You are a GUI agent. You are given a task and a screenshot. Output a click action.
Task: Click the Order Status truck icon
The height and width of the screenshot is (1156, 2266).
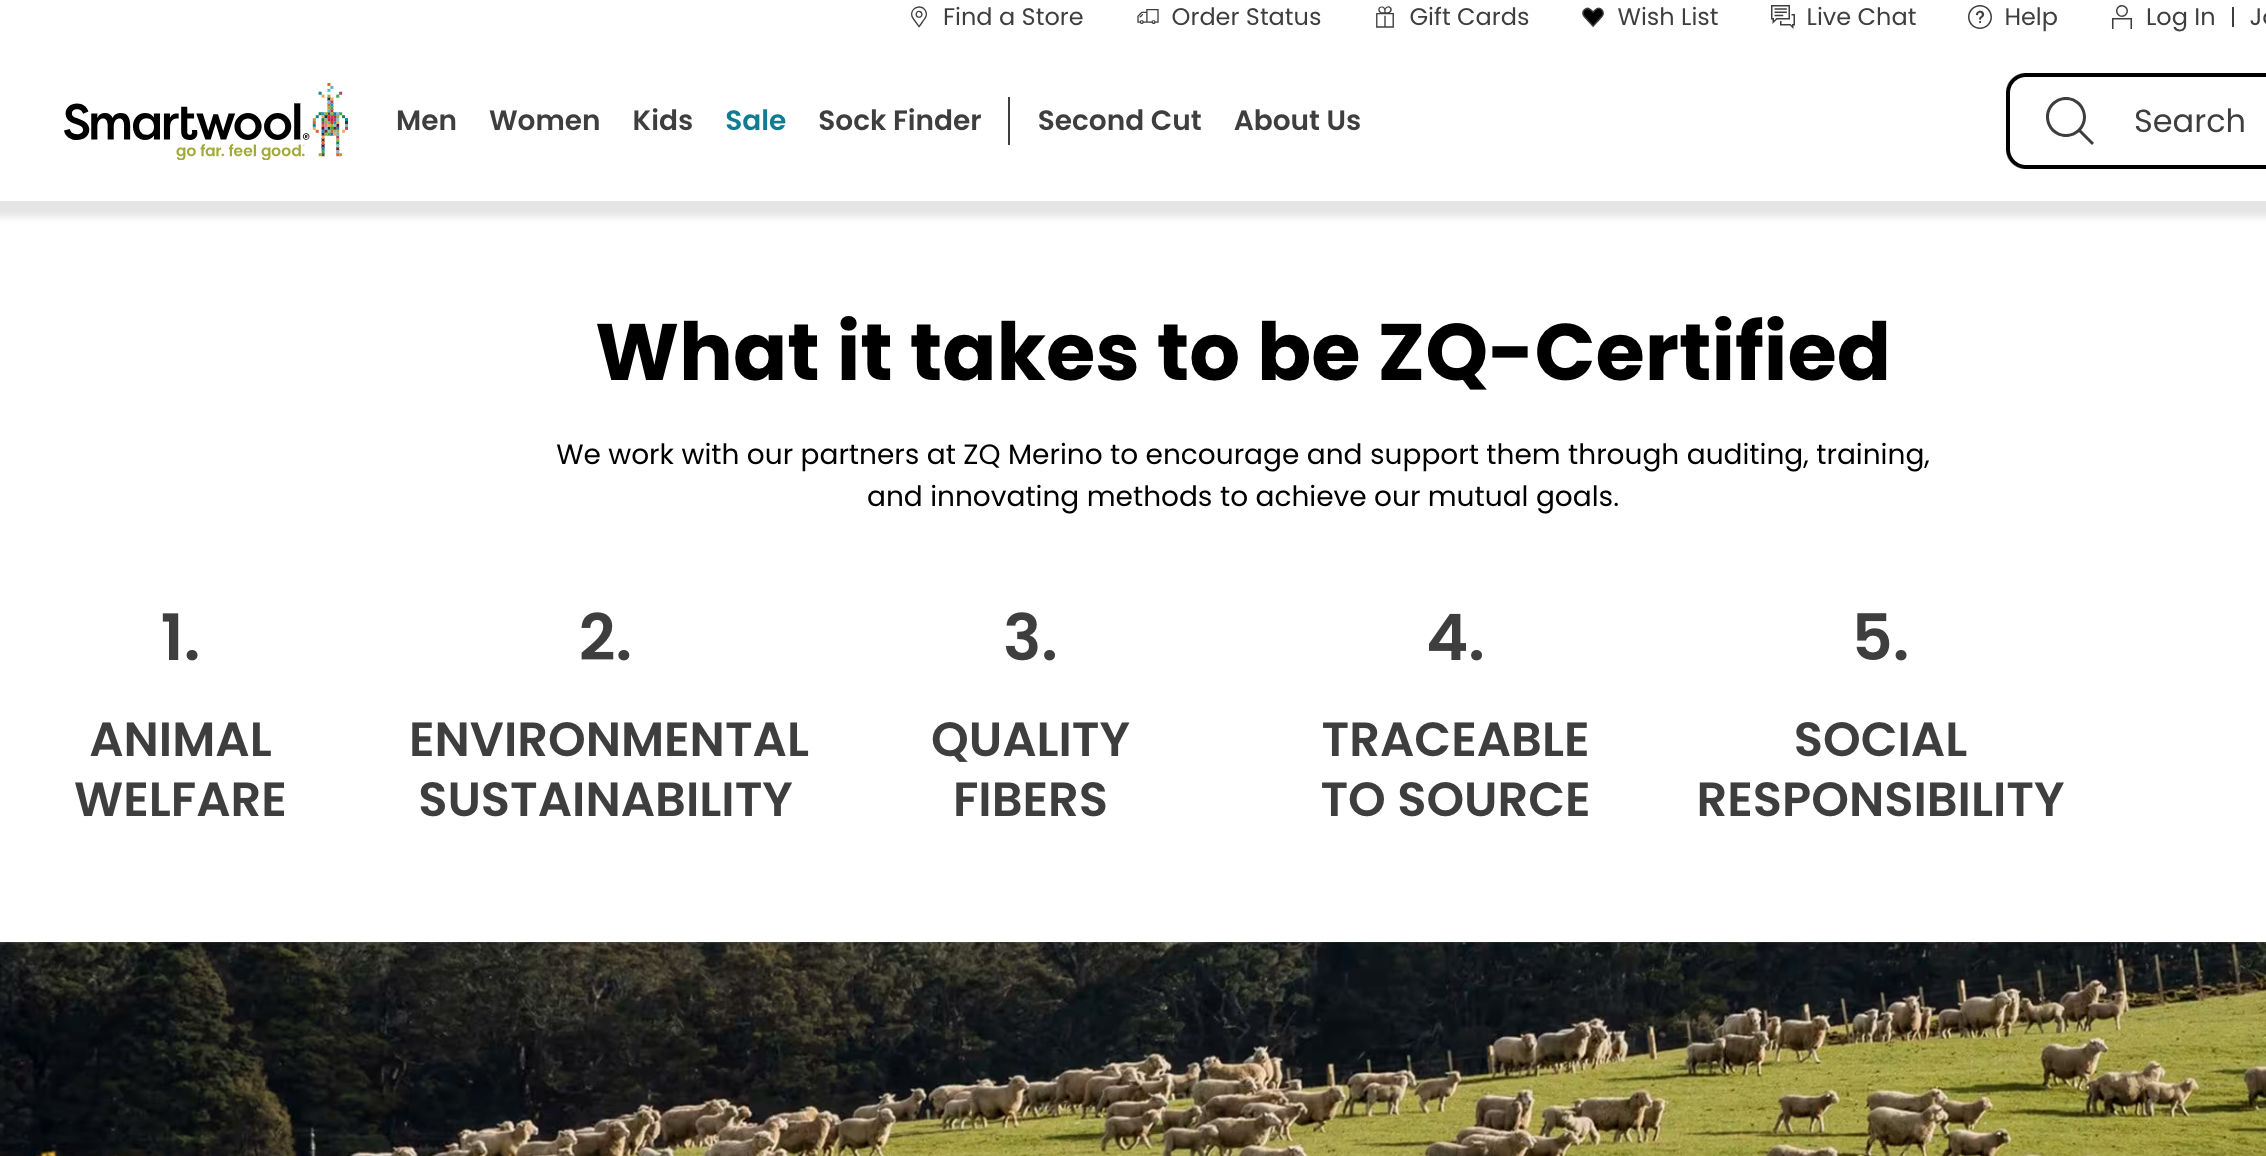pos(1148,17)
